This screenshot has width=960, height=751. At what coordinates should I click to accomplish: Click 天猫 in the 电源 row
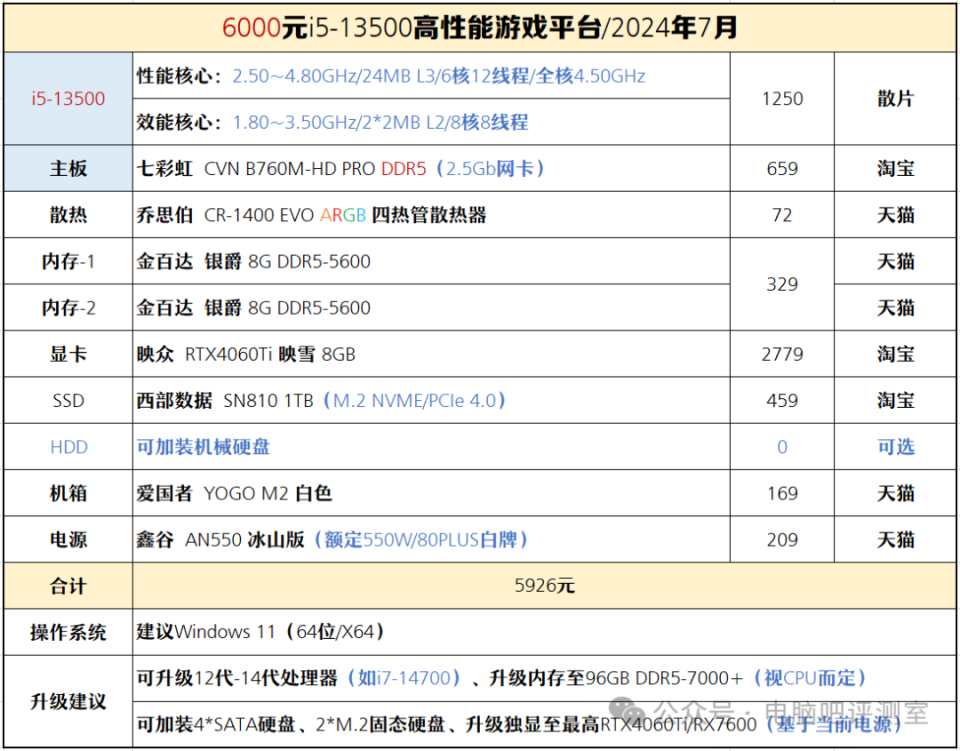coord(895,539)
